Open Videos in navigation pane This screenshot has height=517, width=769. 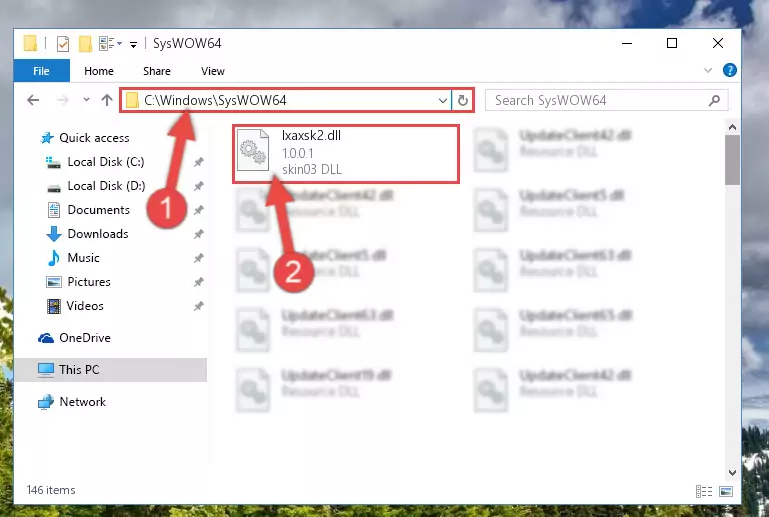pos(85,306)
